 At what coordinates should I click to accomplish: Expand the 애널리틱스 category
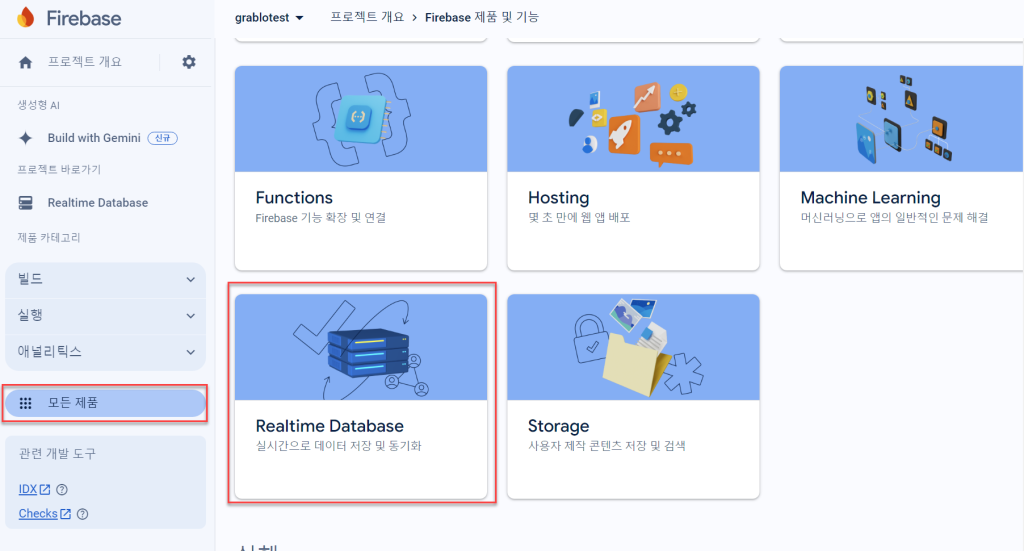point(105,352)
